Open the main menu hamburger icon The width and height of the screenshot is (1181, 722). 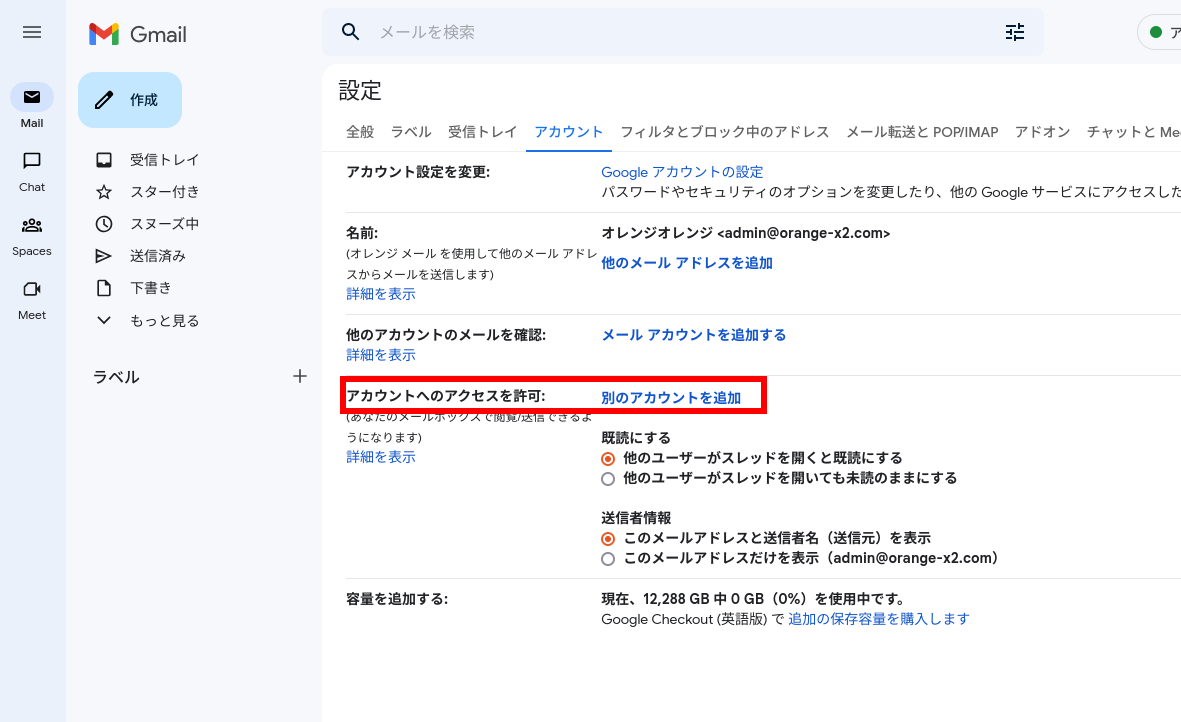coord(32,32)
